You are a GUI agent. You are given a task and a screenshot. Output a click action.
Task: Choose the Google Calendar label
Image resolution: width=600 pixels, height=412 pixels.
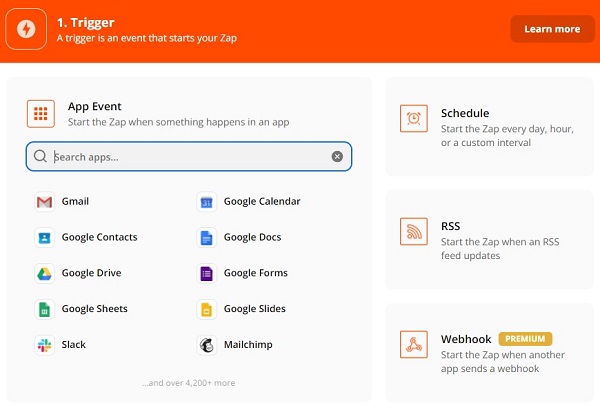coord(262,201)
